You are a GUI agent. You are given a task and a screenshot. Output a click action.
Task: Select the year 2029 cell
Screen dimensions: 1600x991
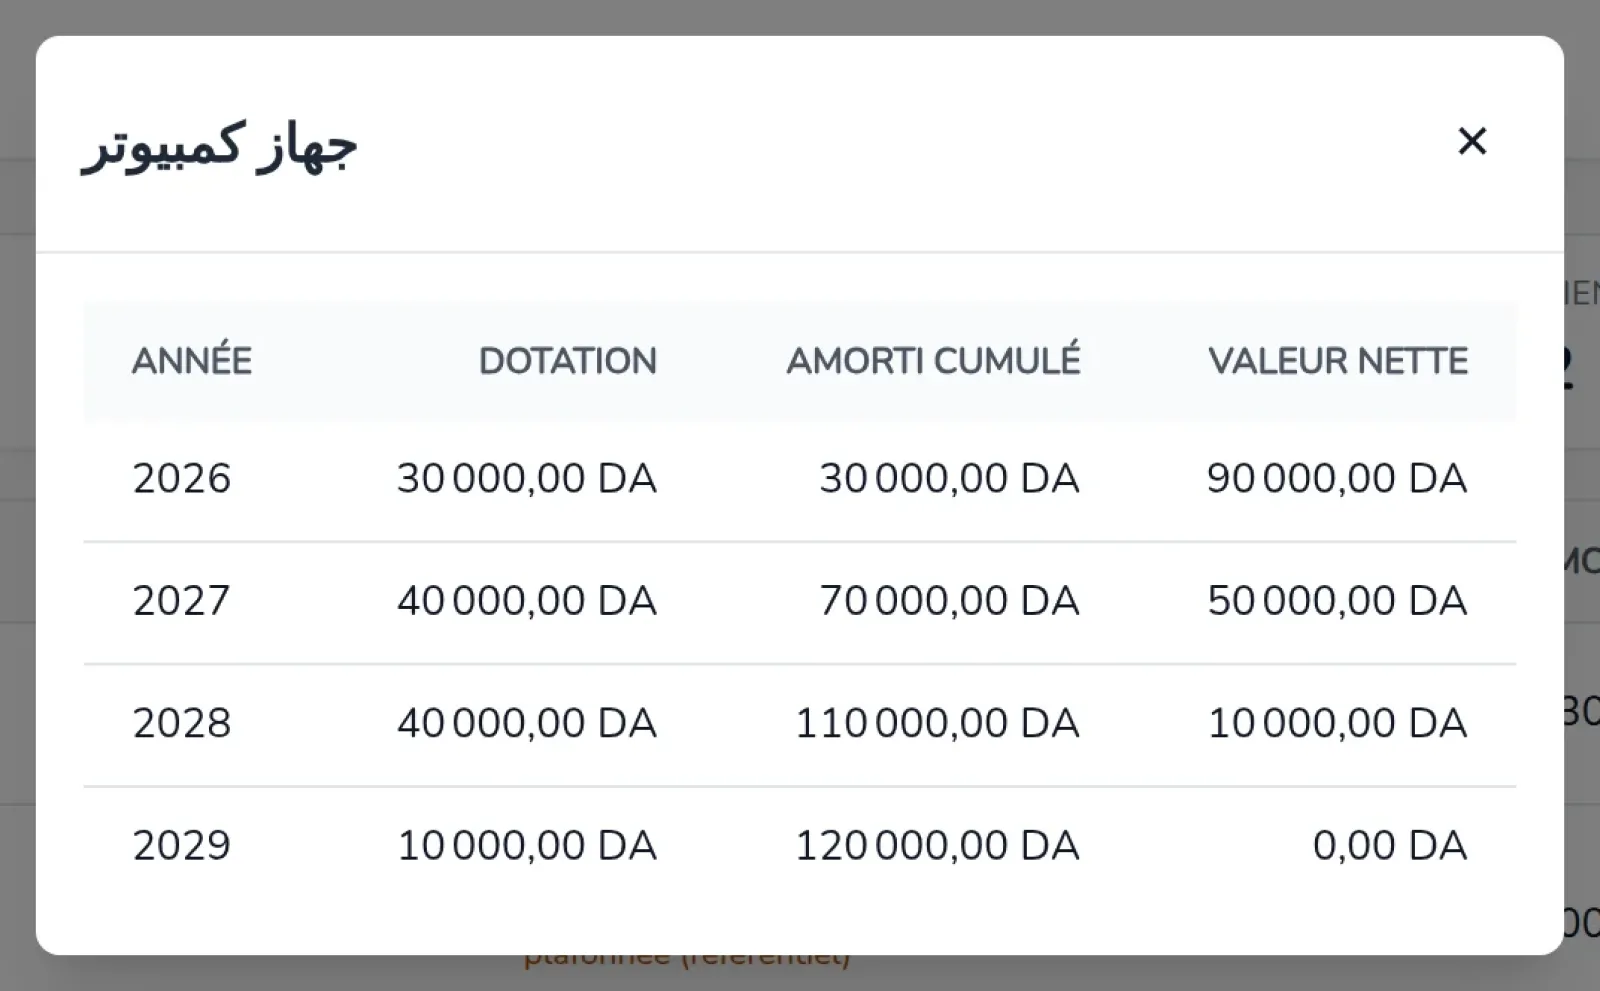pos(182,845)
